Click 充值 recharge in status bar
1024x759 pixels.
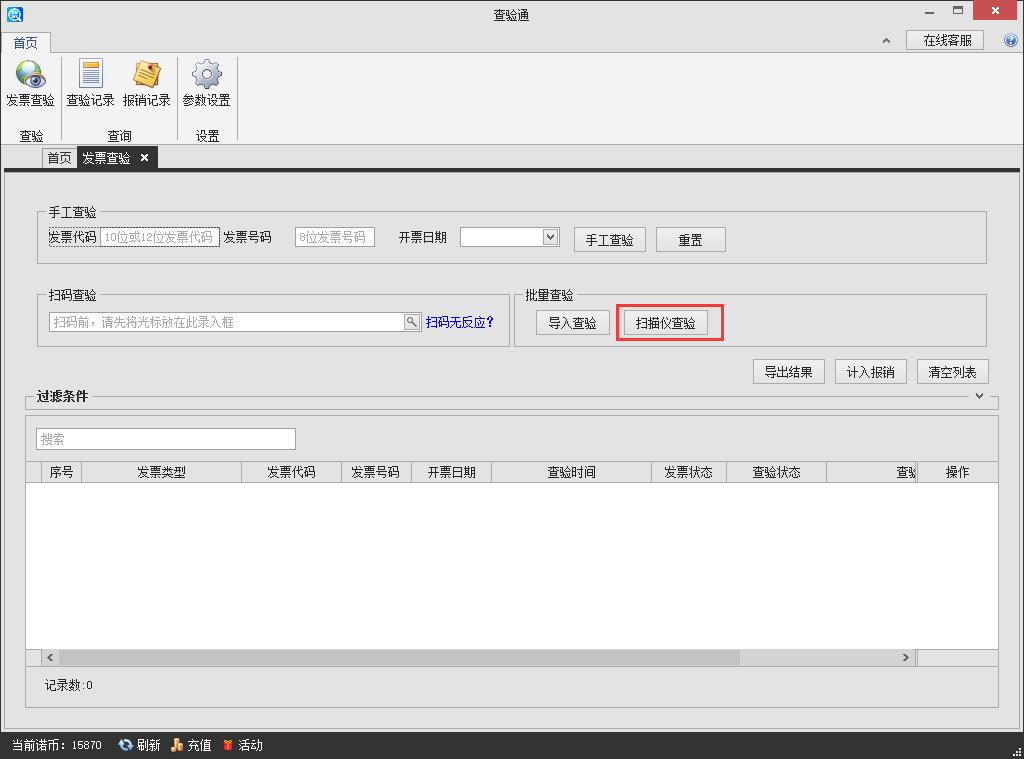click(x=191, y=745)
